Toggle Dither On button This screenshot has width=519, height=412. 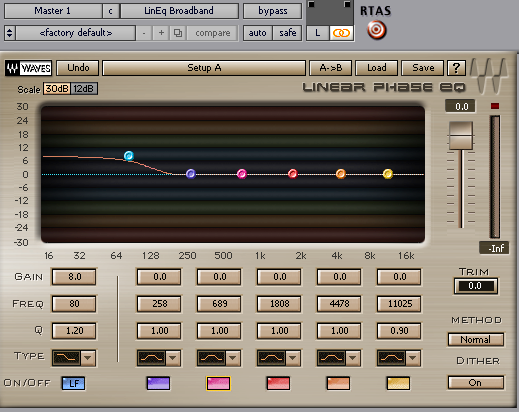tap(476, 383)
